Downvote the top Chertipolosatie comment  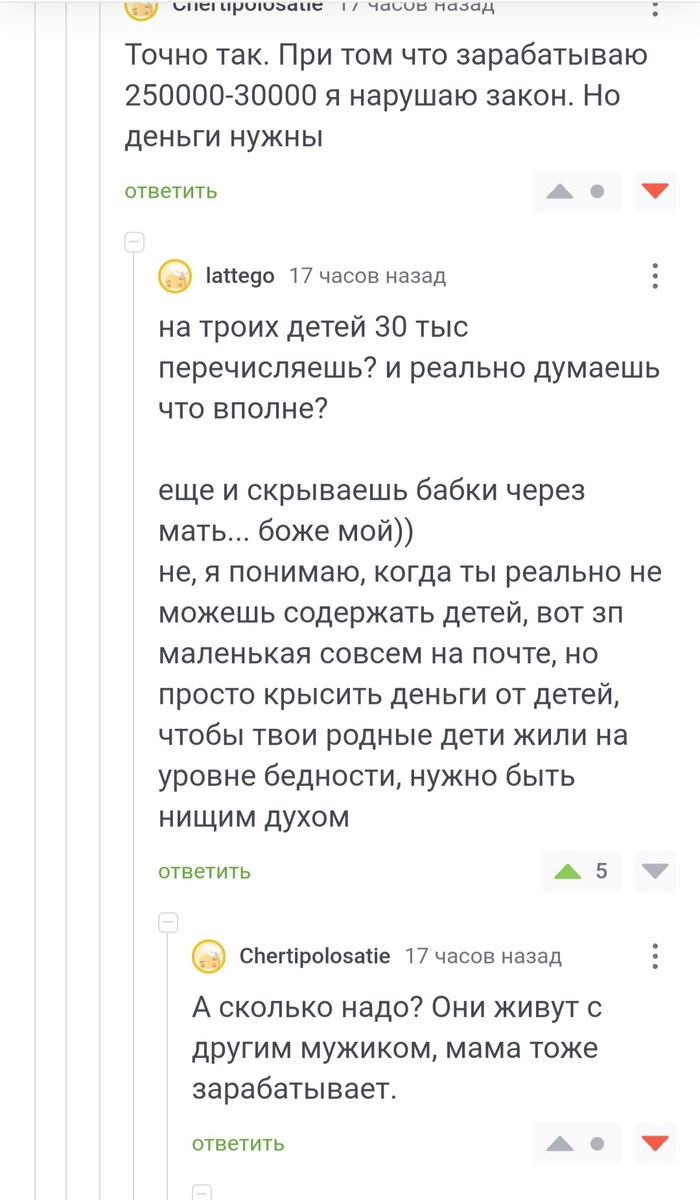click(x=656, y=191)
